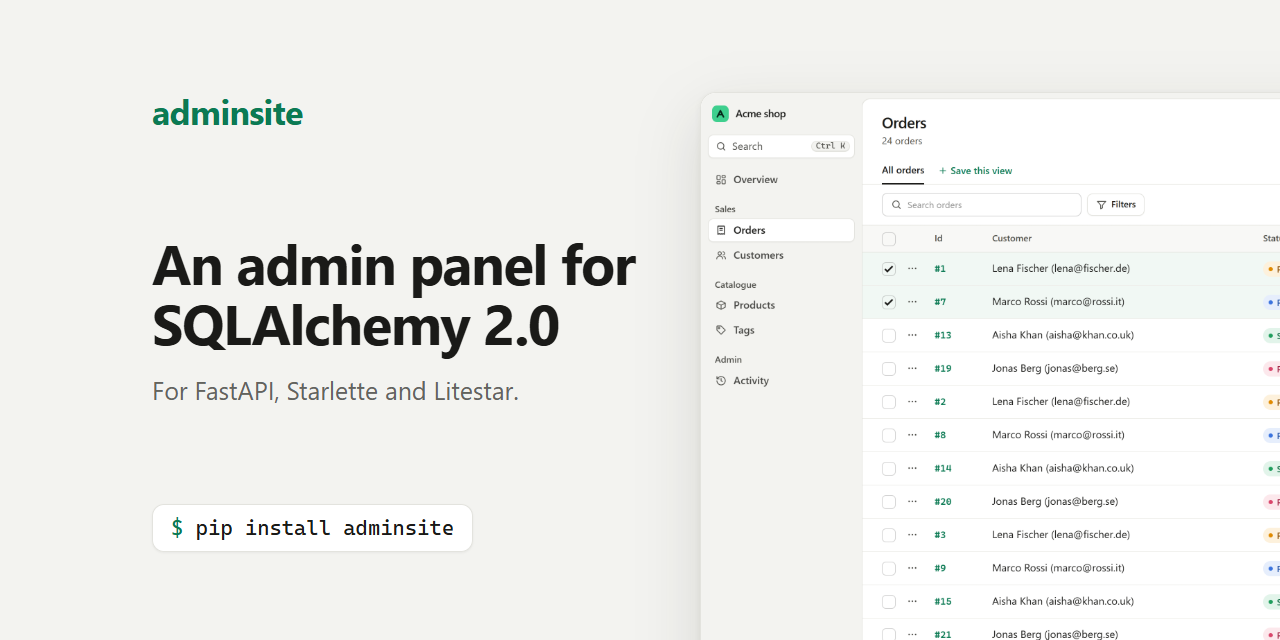This screenshot has height=640, width=1280.
Task: Click the Orders document icon in sidebar
Action: [721, 230]
